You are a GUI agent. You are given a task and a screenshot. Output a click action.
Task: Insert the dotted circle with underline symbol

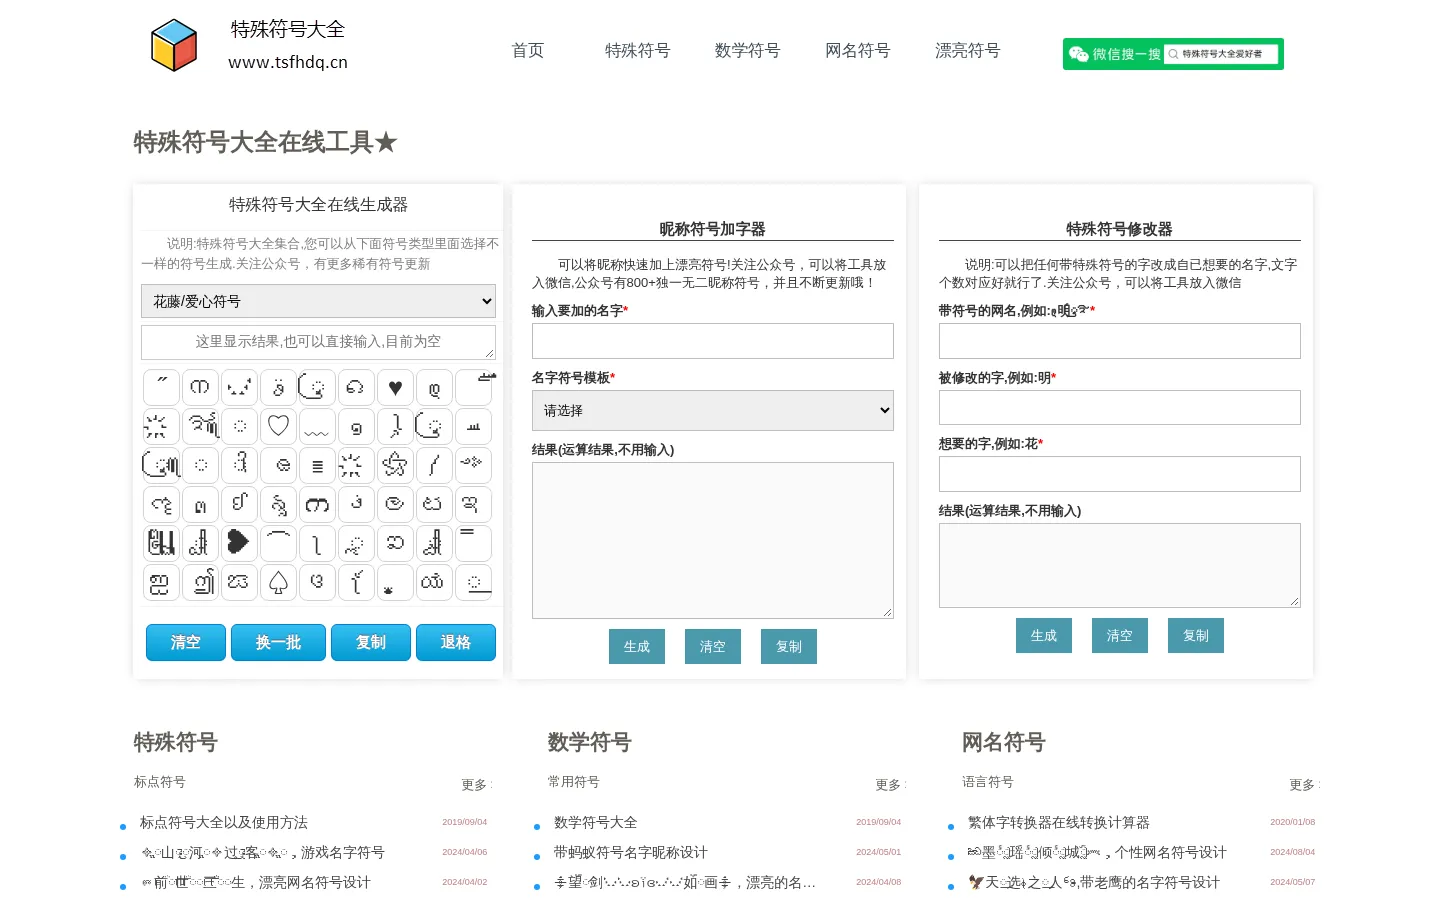tap(473, 582)
